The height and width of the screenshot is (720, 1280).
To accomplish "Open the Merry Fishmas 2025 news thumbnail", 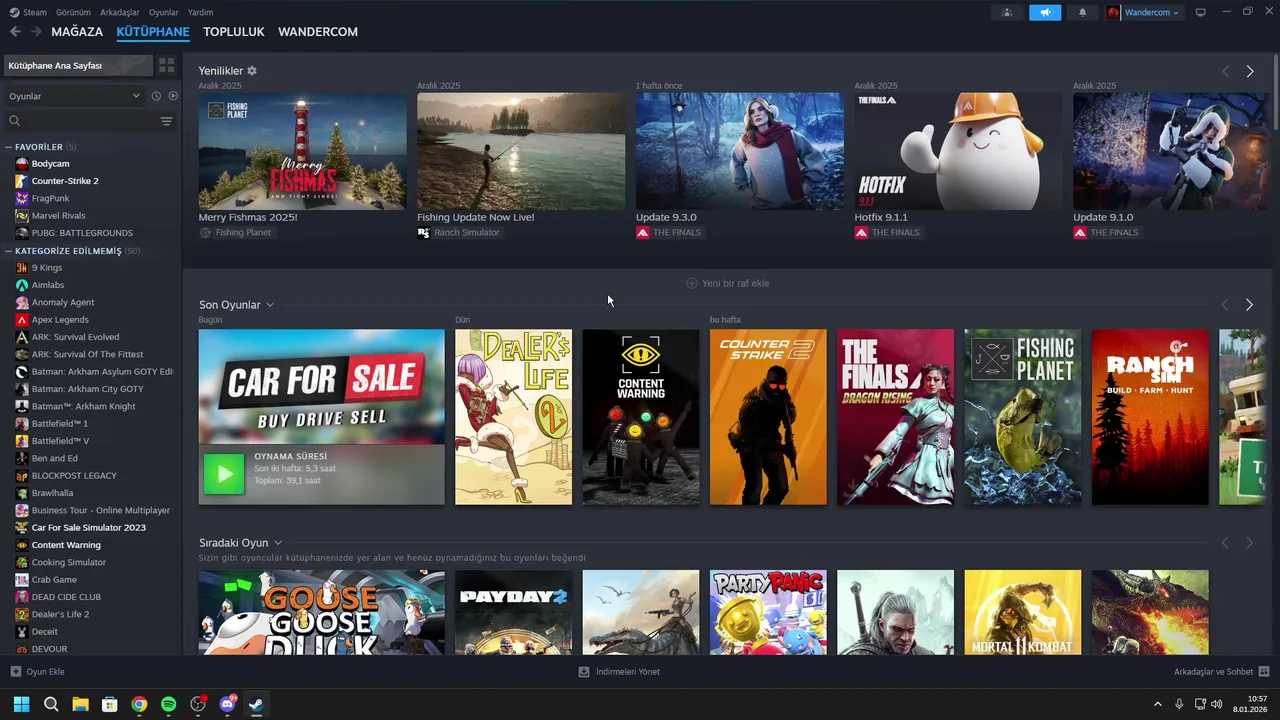I will point(302,151).
